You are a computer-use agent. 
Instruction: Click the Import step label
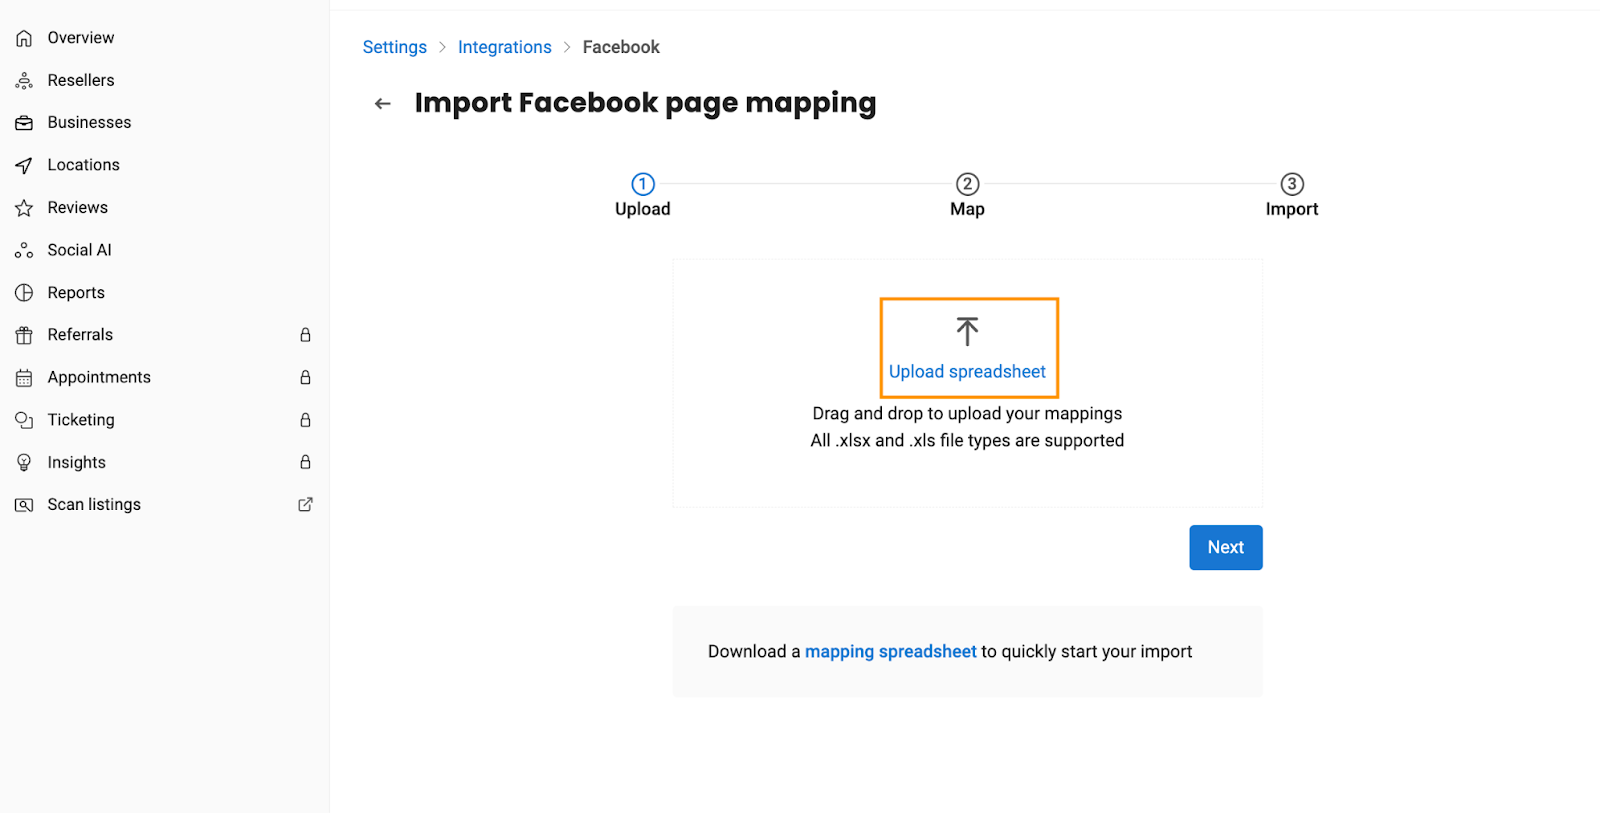(x=1292, y=209)
